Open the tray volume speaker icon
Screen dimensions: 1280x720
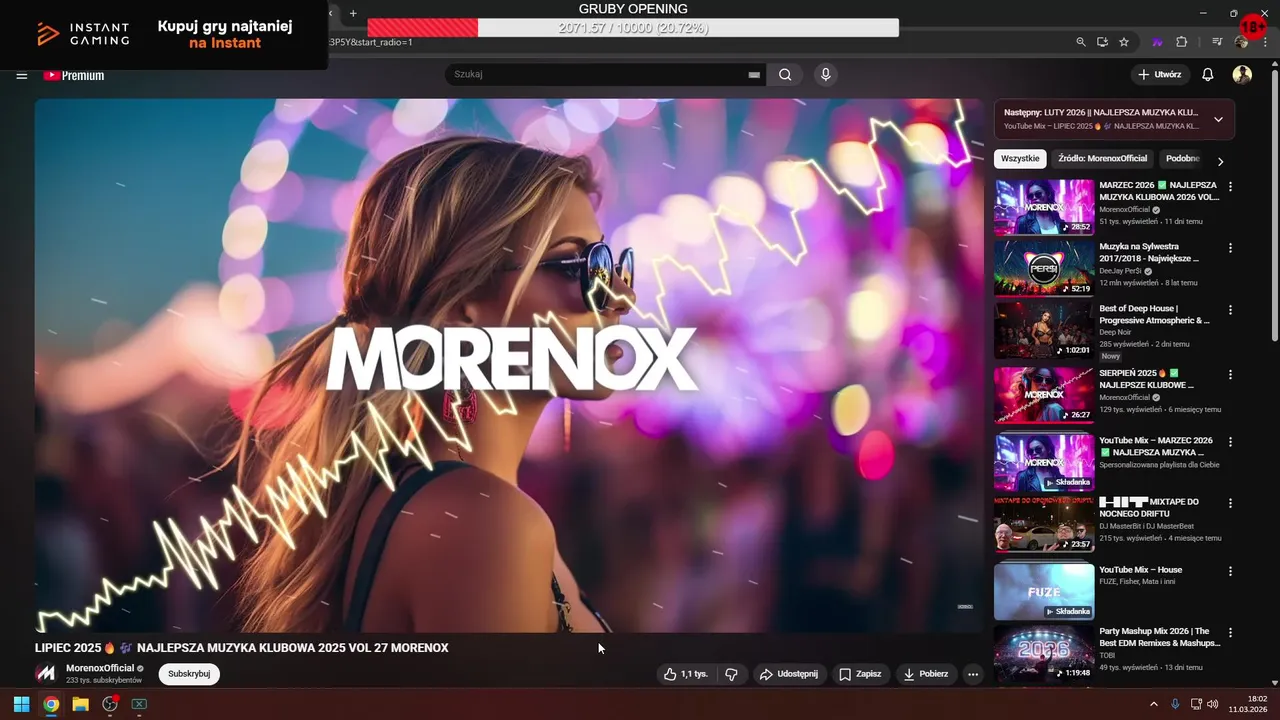coord(1212,704)
